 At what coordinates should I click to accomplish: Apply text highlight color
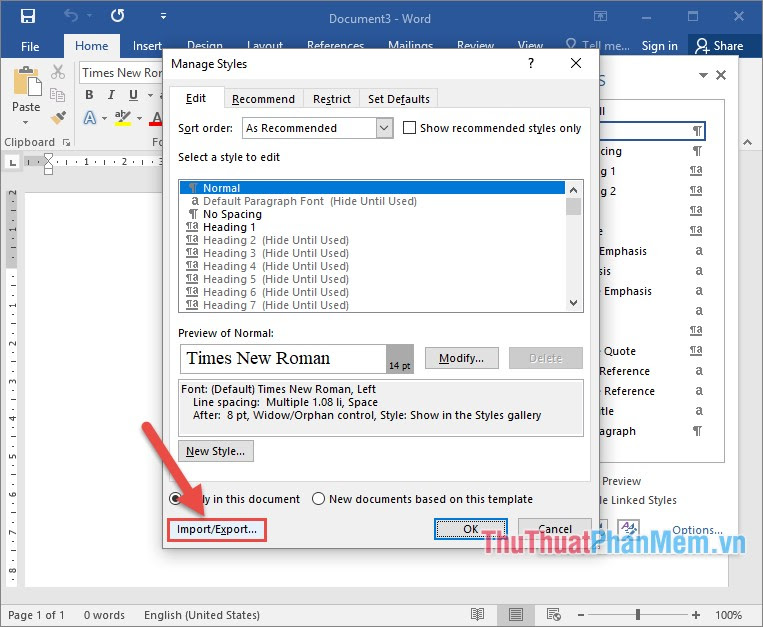(x=123, y=117)
